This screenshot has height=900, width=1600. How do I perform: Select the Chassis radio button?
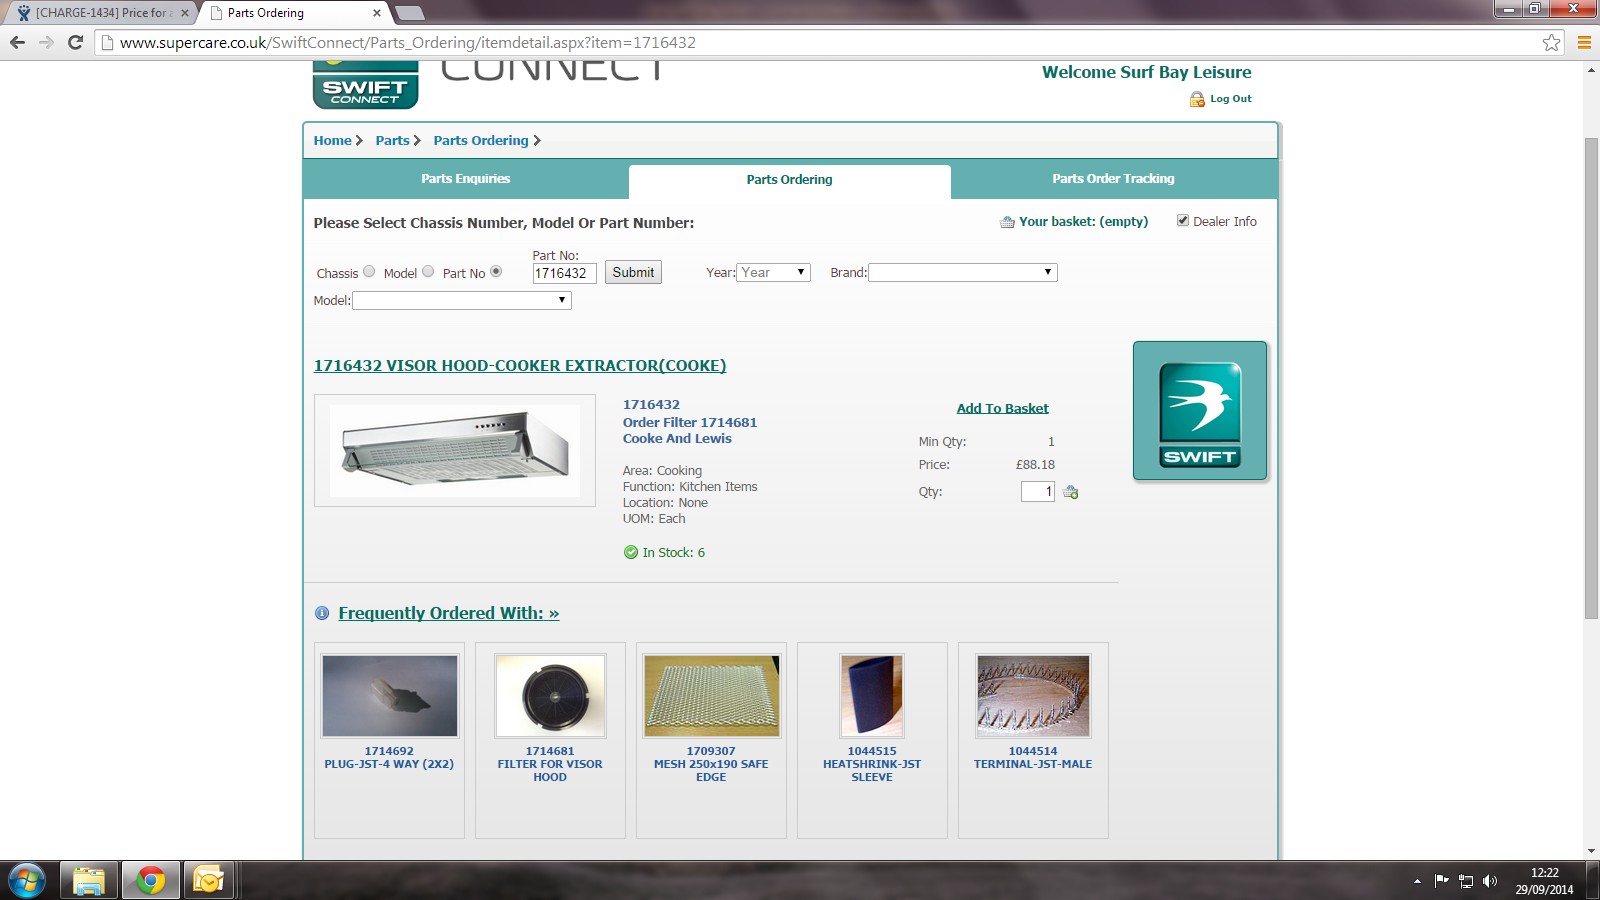pyautogui.click(x=369, y=272)
